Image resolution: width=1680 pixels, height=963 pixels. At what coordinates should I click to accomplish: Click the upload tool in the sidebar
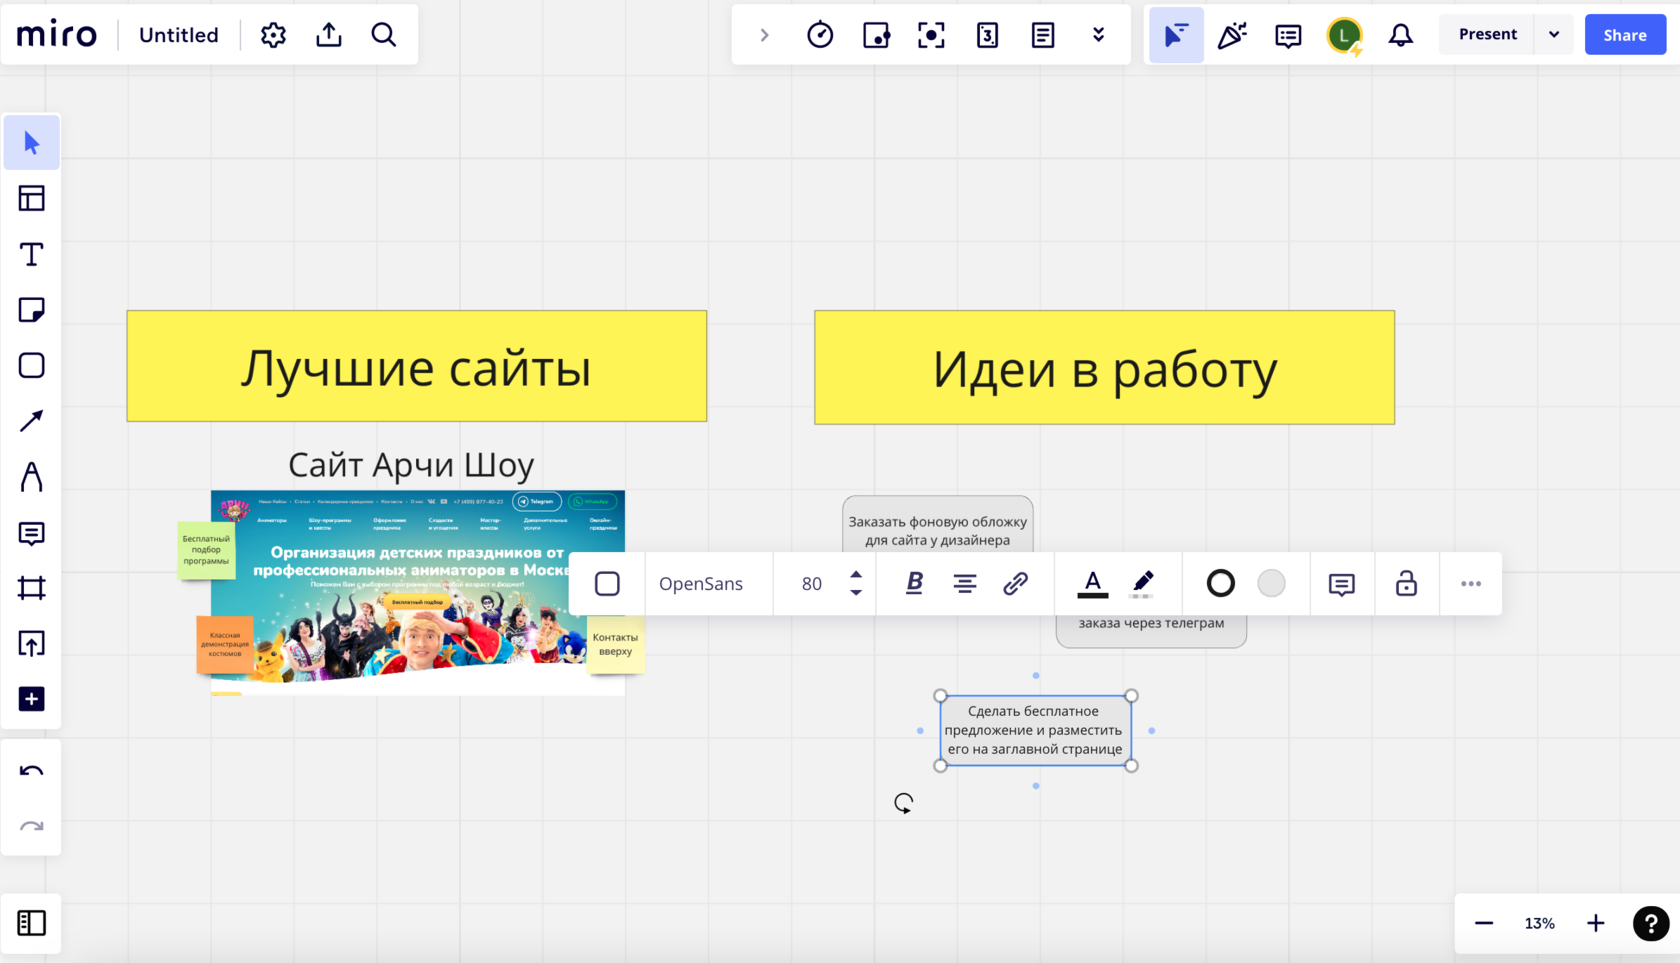[x=31, y=643]
